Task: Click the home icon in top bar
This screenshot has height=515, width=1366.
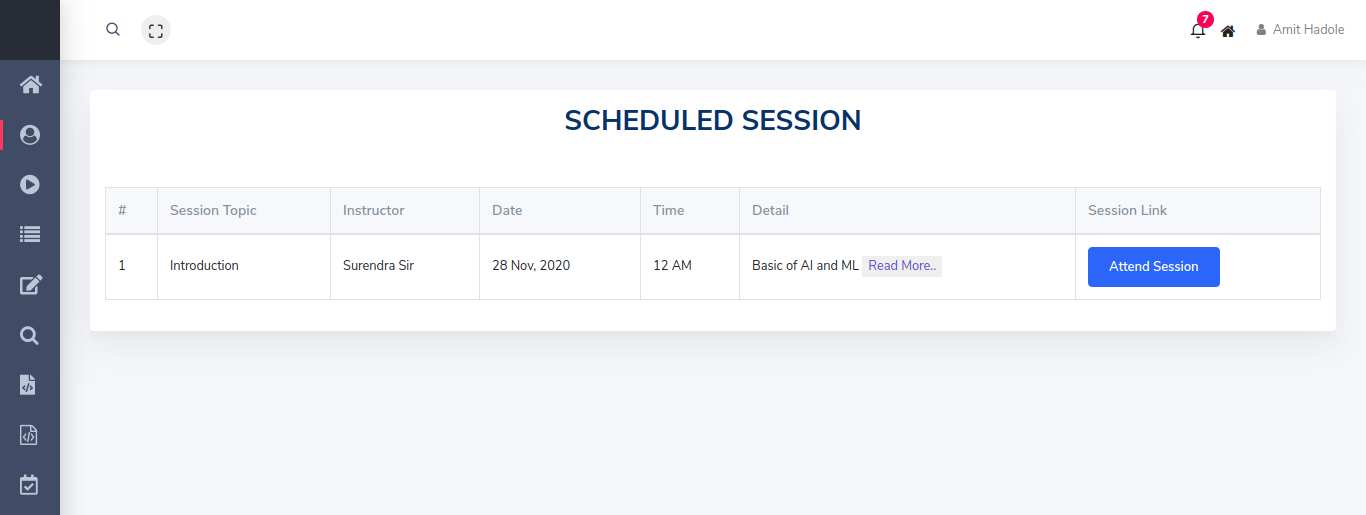Action: [x=1228, y=31]
